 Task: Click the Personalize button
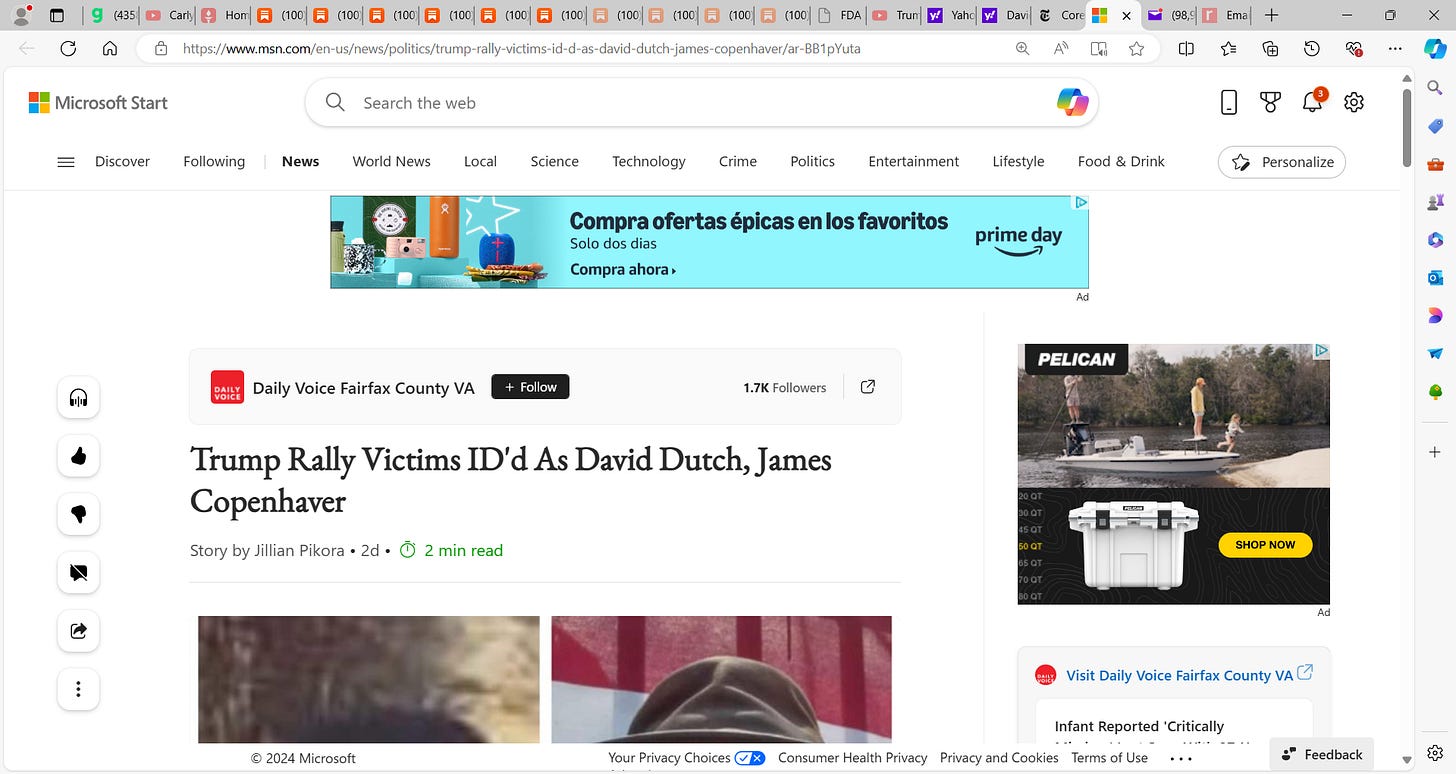[x=1282, y=162]
